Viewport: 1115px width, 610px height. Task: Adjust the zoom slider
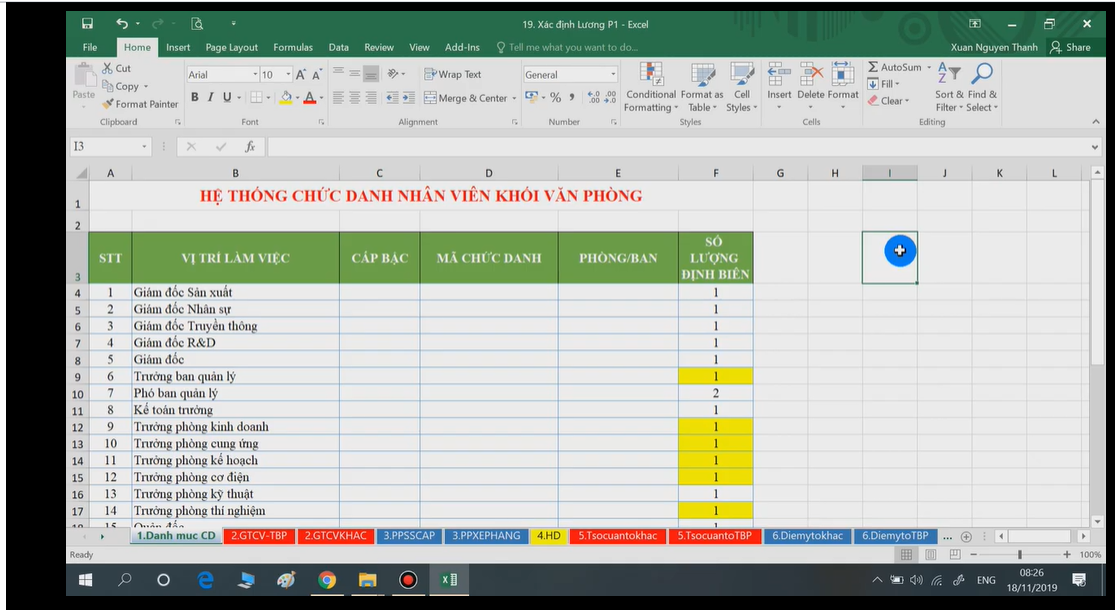pos(1020,554)
